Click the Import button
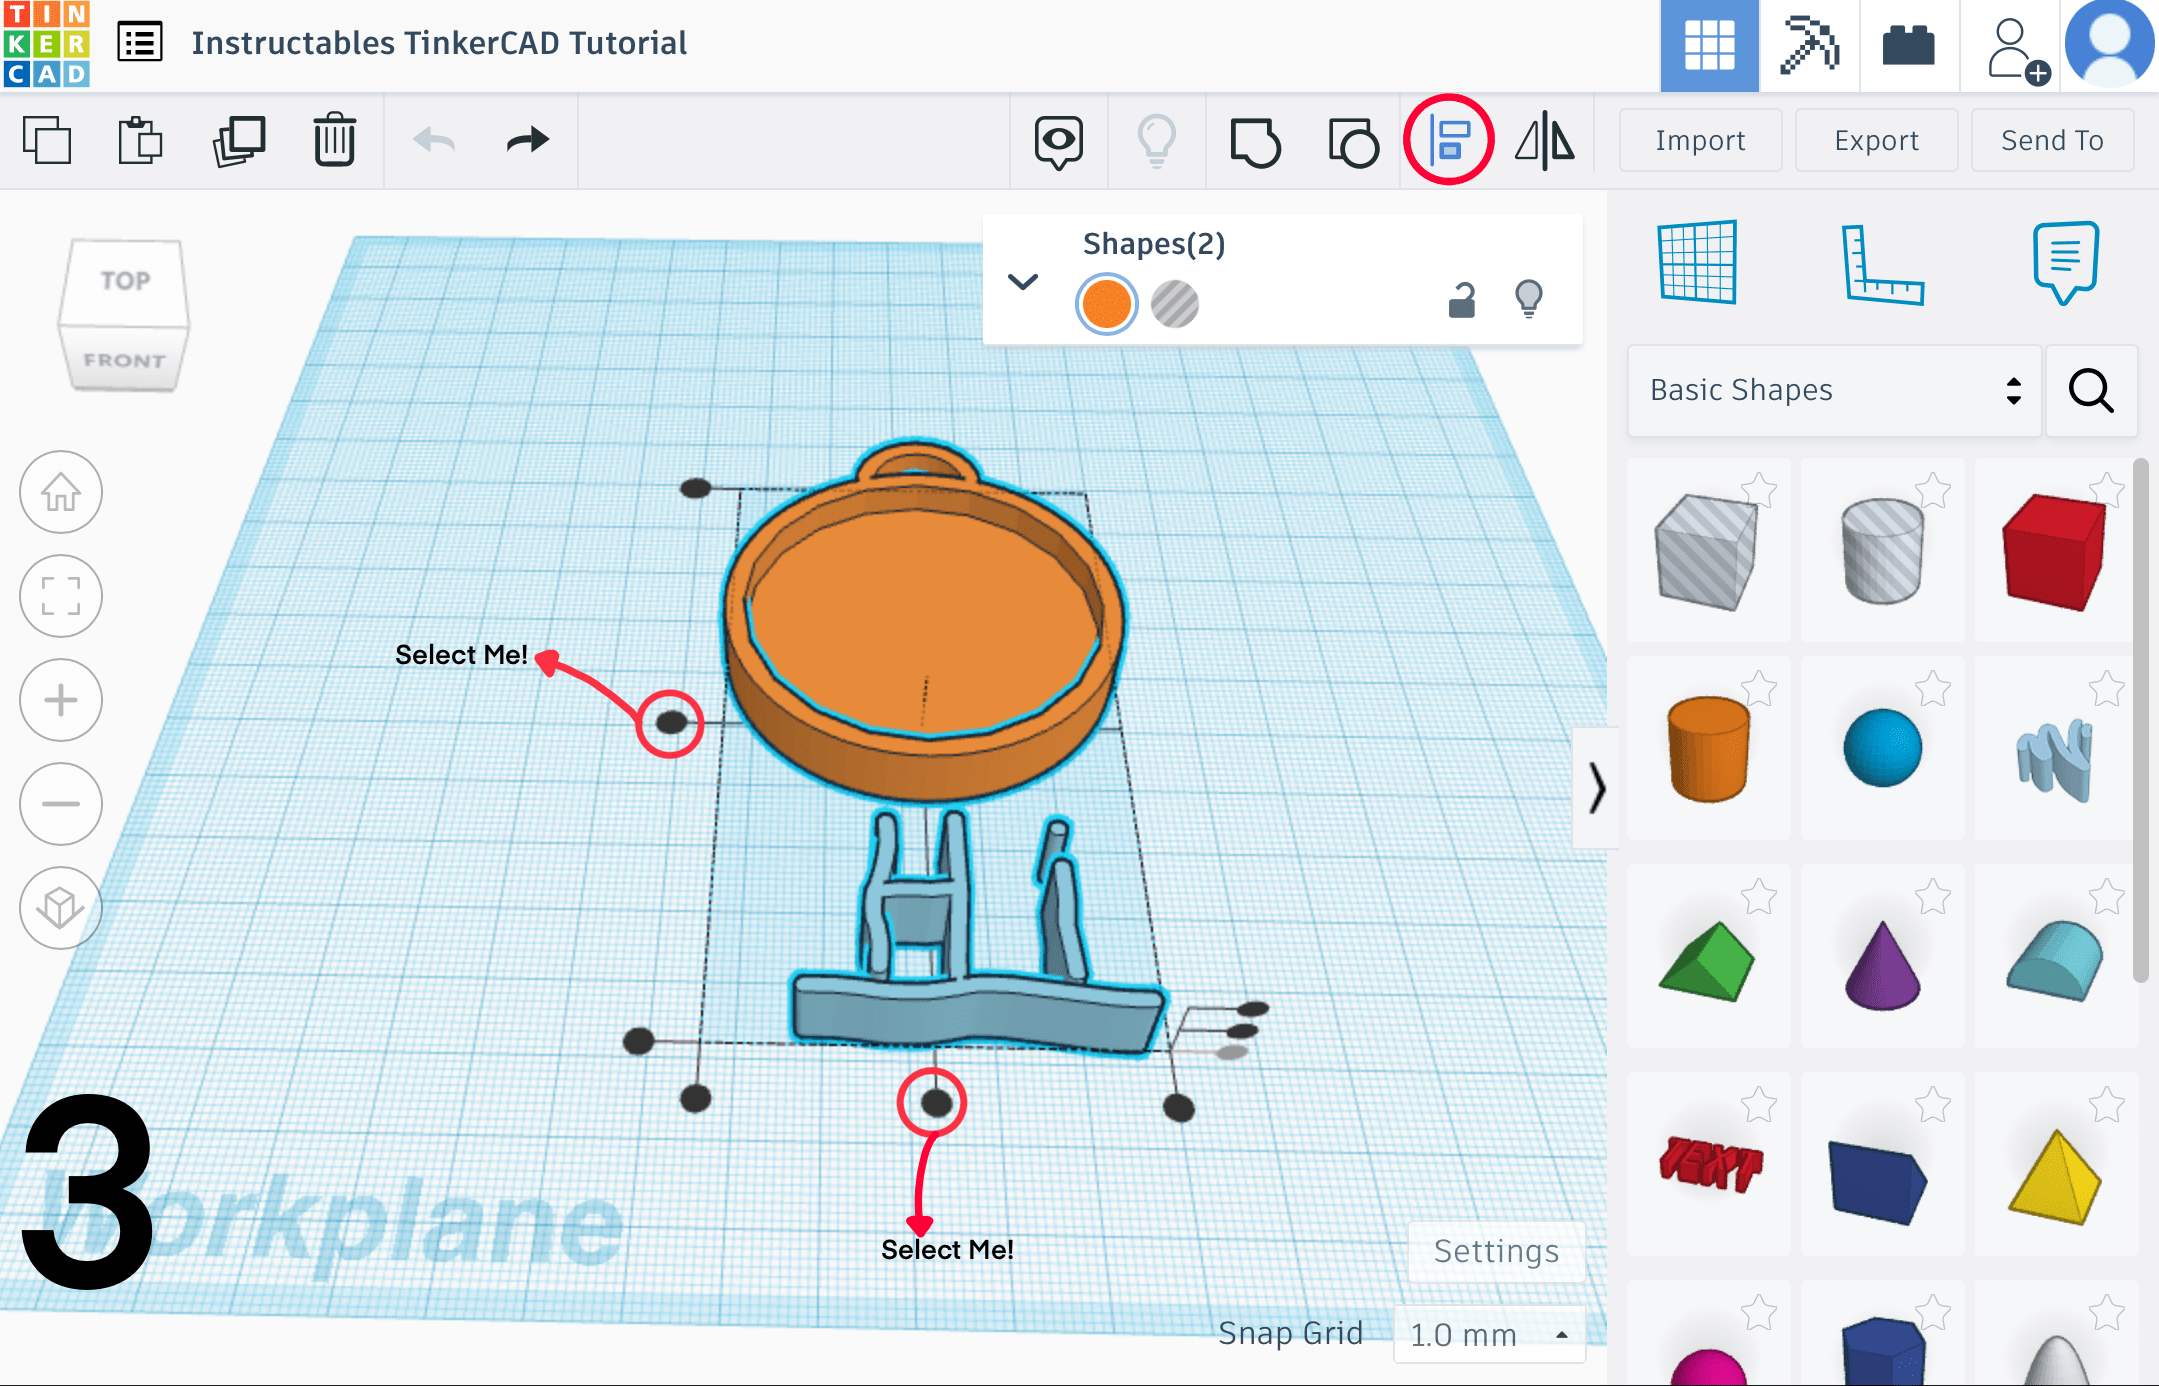Viewport: 2159px width, 1386px height. 1699,140
